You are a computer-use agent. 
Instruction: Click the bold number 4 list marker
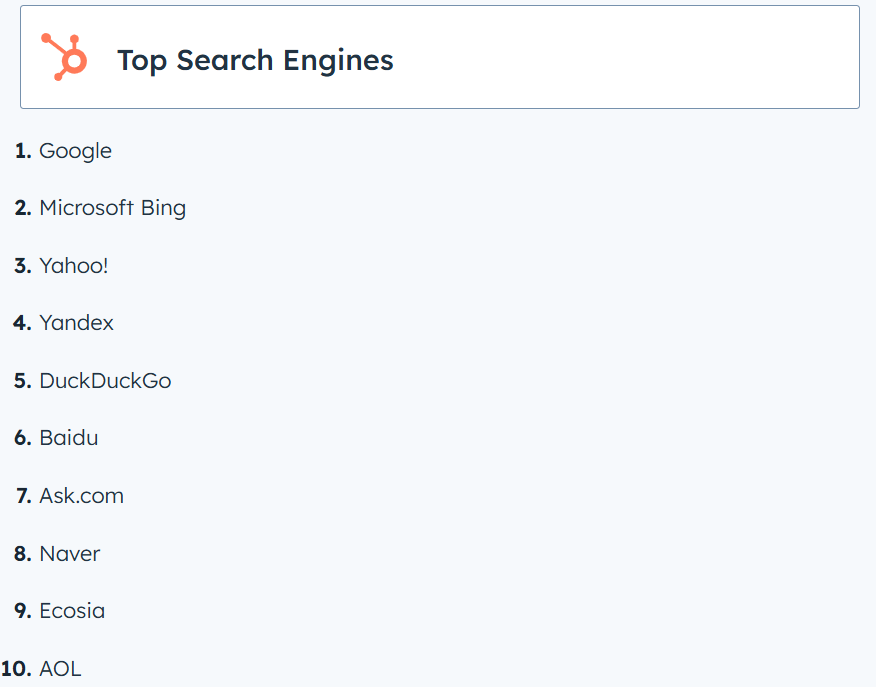coord(22,323)
